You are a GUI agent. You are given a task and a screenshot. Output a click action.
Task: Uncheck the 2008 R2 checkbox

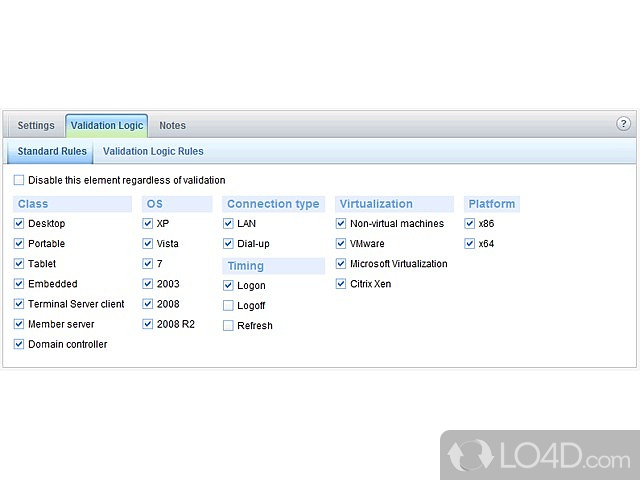[x=148, y=324]
